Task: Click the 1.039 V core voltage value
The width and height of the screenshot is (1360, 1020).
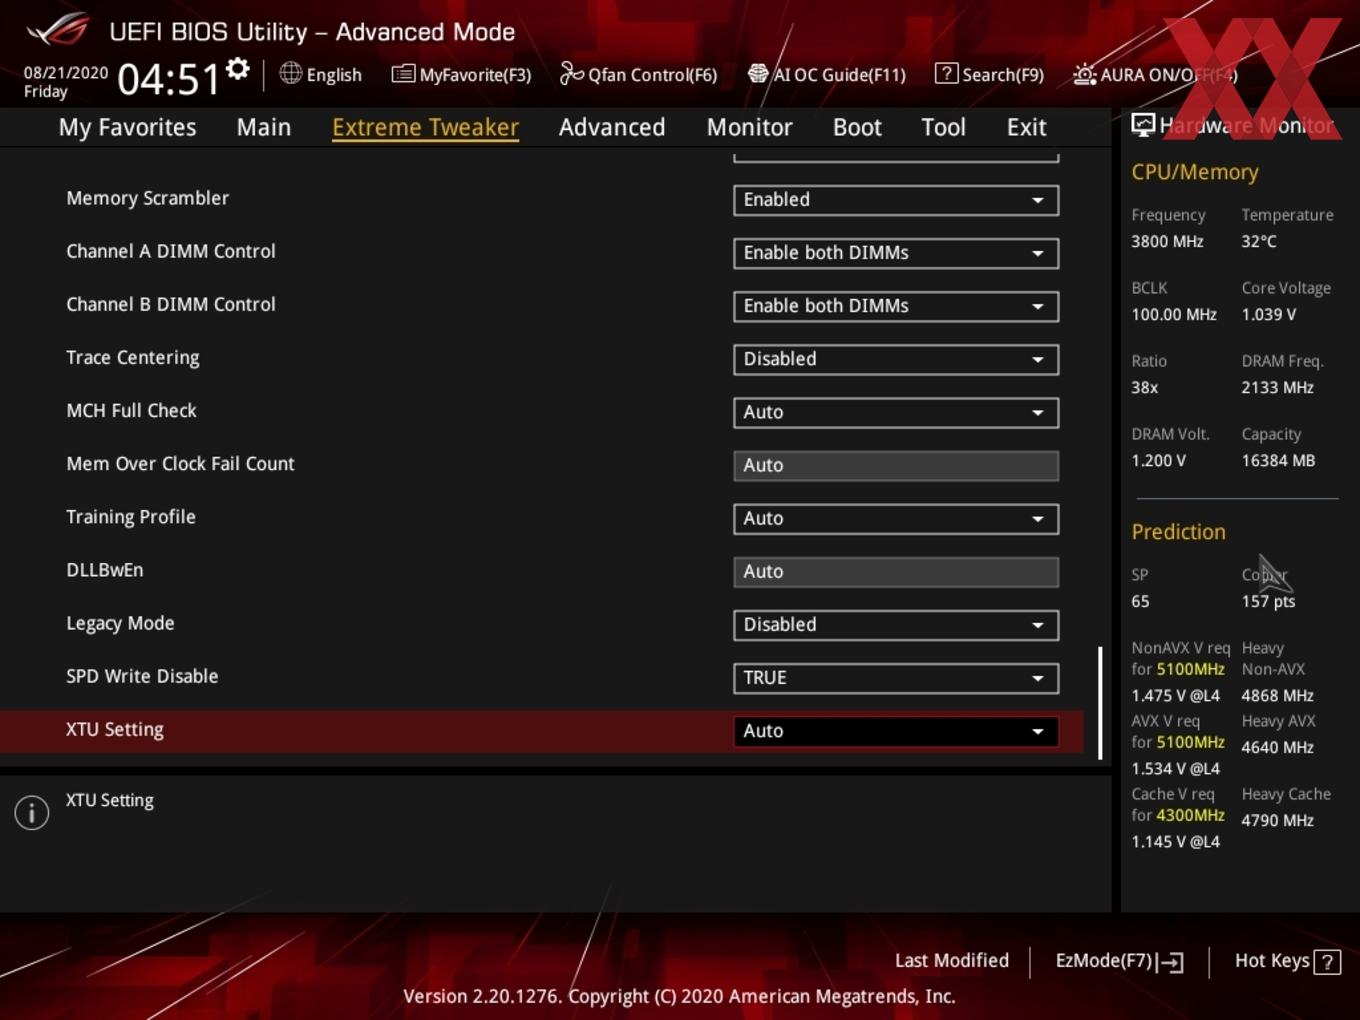Action: point(1269,314)
